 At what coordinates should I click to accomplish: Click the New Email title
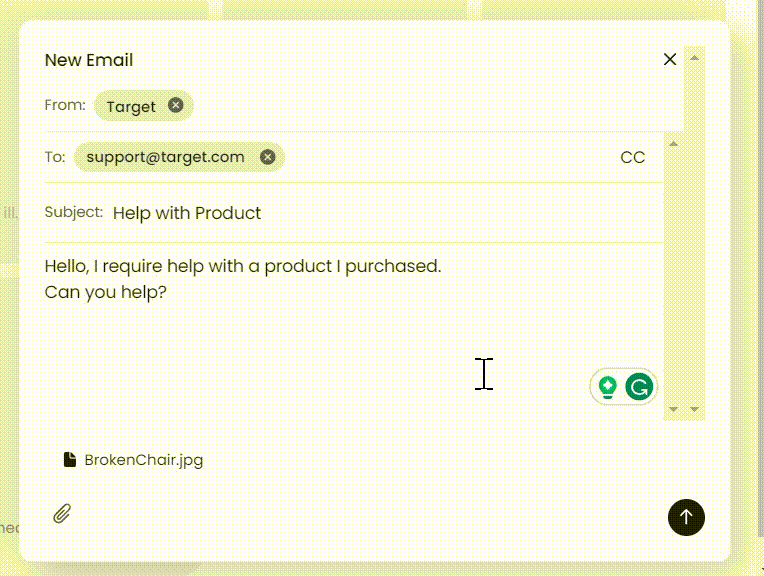[89, 60]
